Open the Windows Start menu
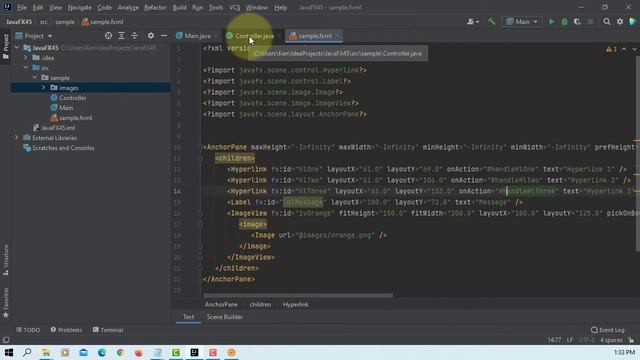Image resolution: width=640 pixels, height=360 pixels. click(x=9, y=352)
